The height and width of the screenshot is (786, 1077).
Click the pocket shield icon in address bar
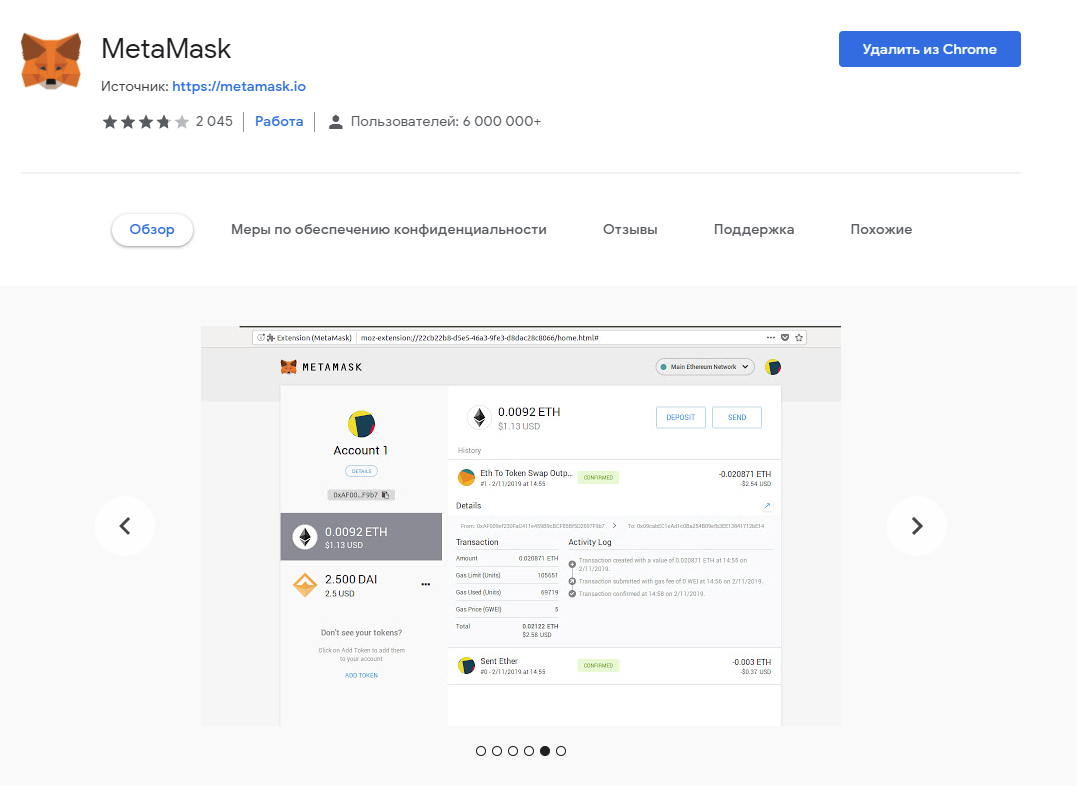point(785,337)
